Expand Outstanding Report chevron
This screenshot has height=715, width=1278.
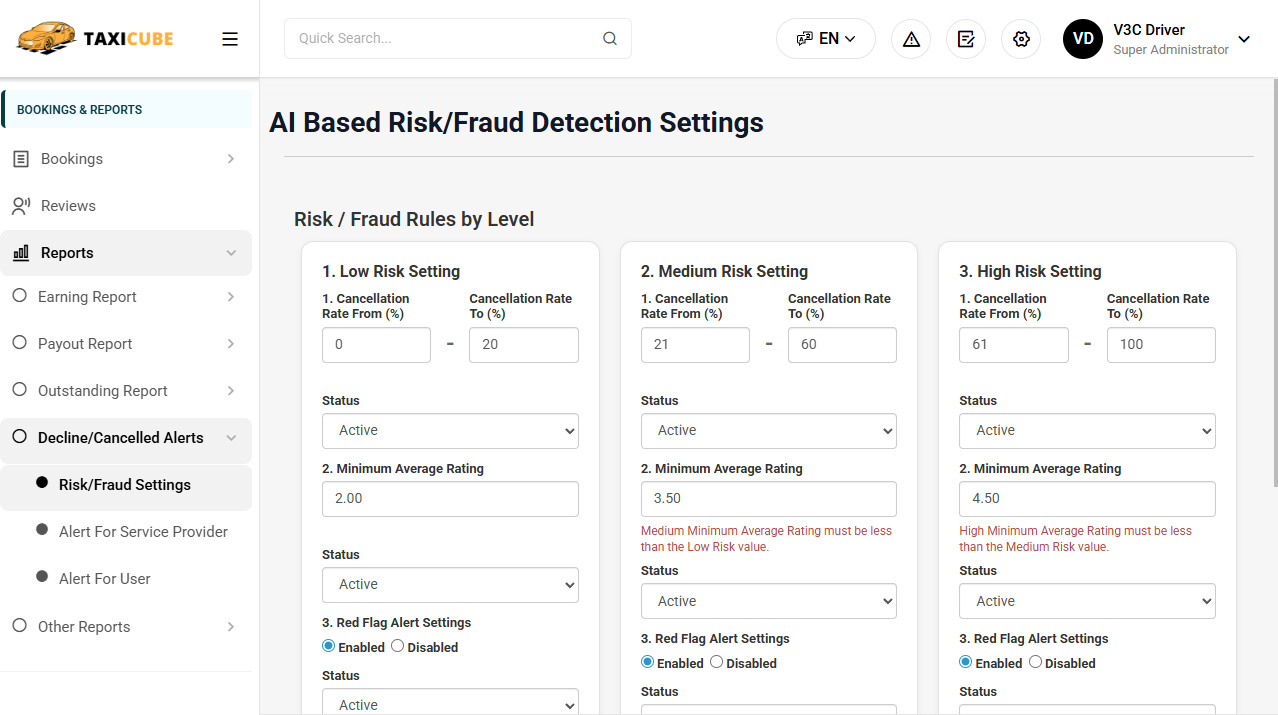(231, 391)
